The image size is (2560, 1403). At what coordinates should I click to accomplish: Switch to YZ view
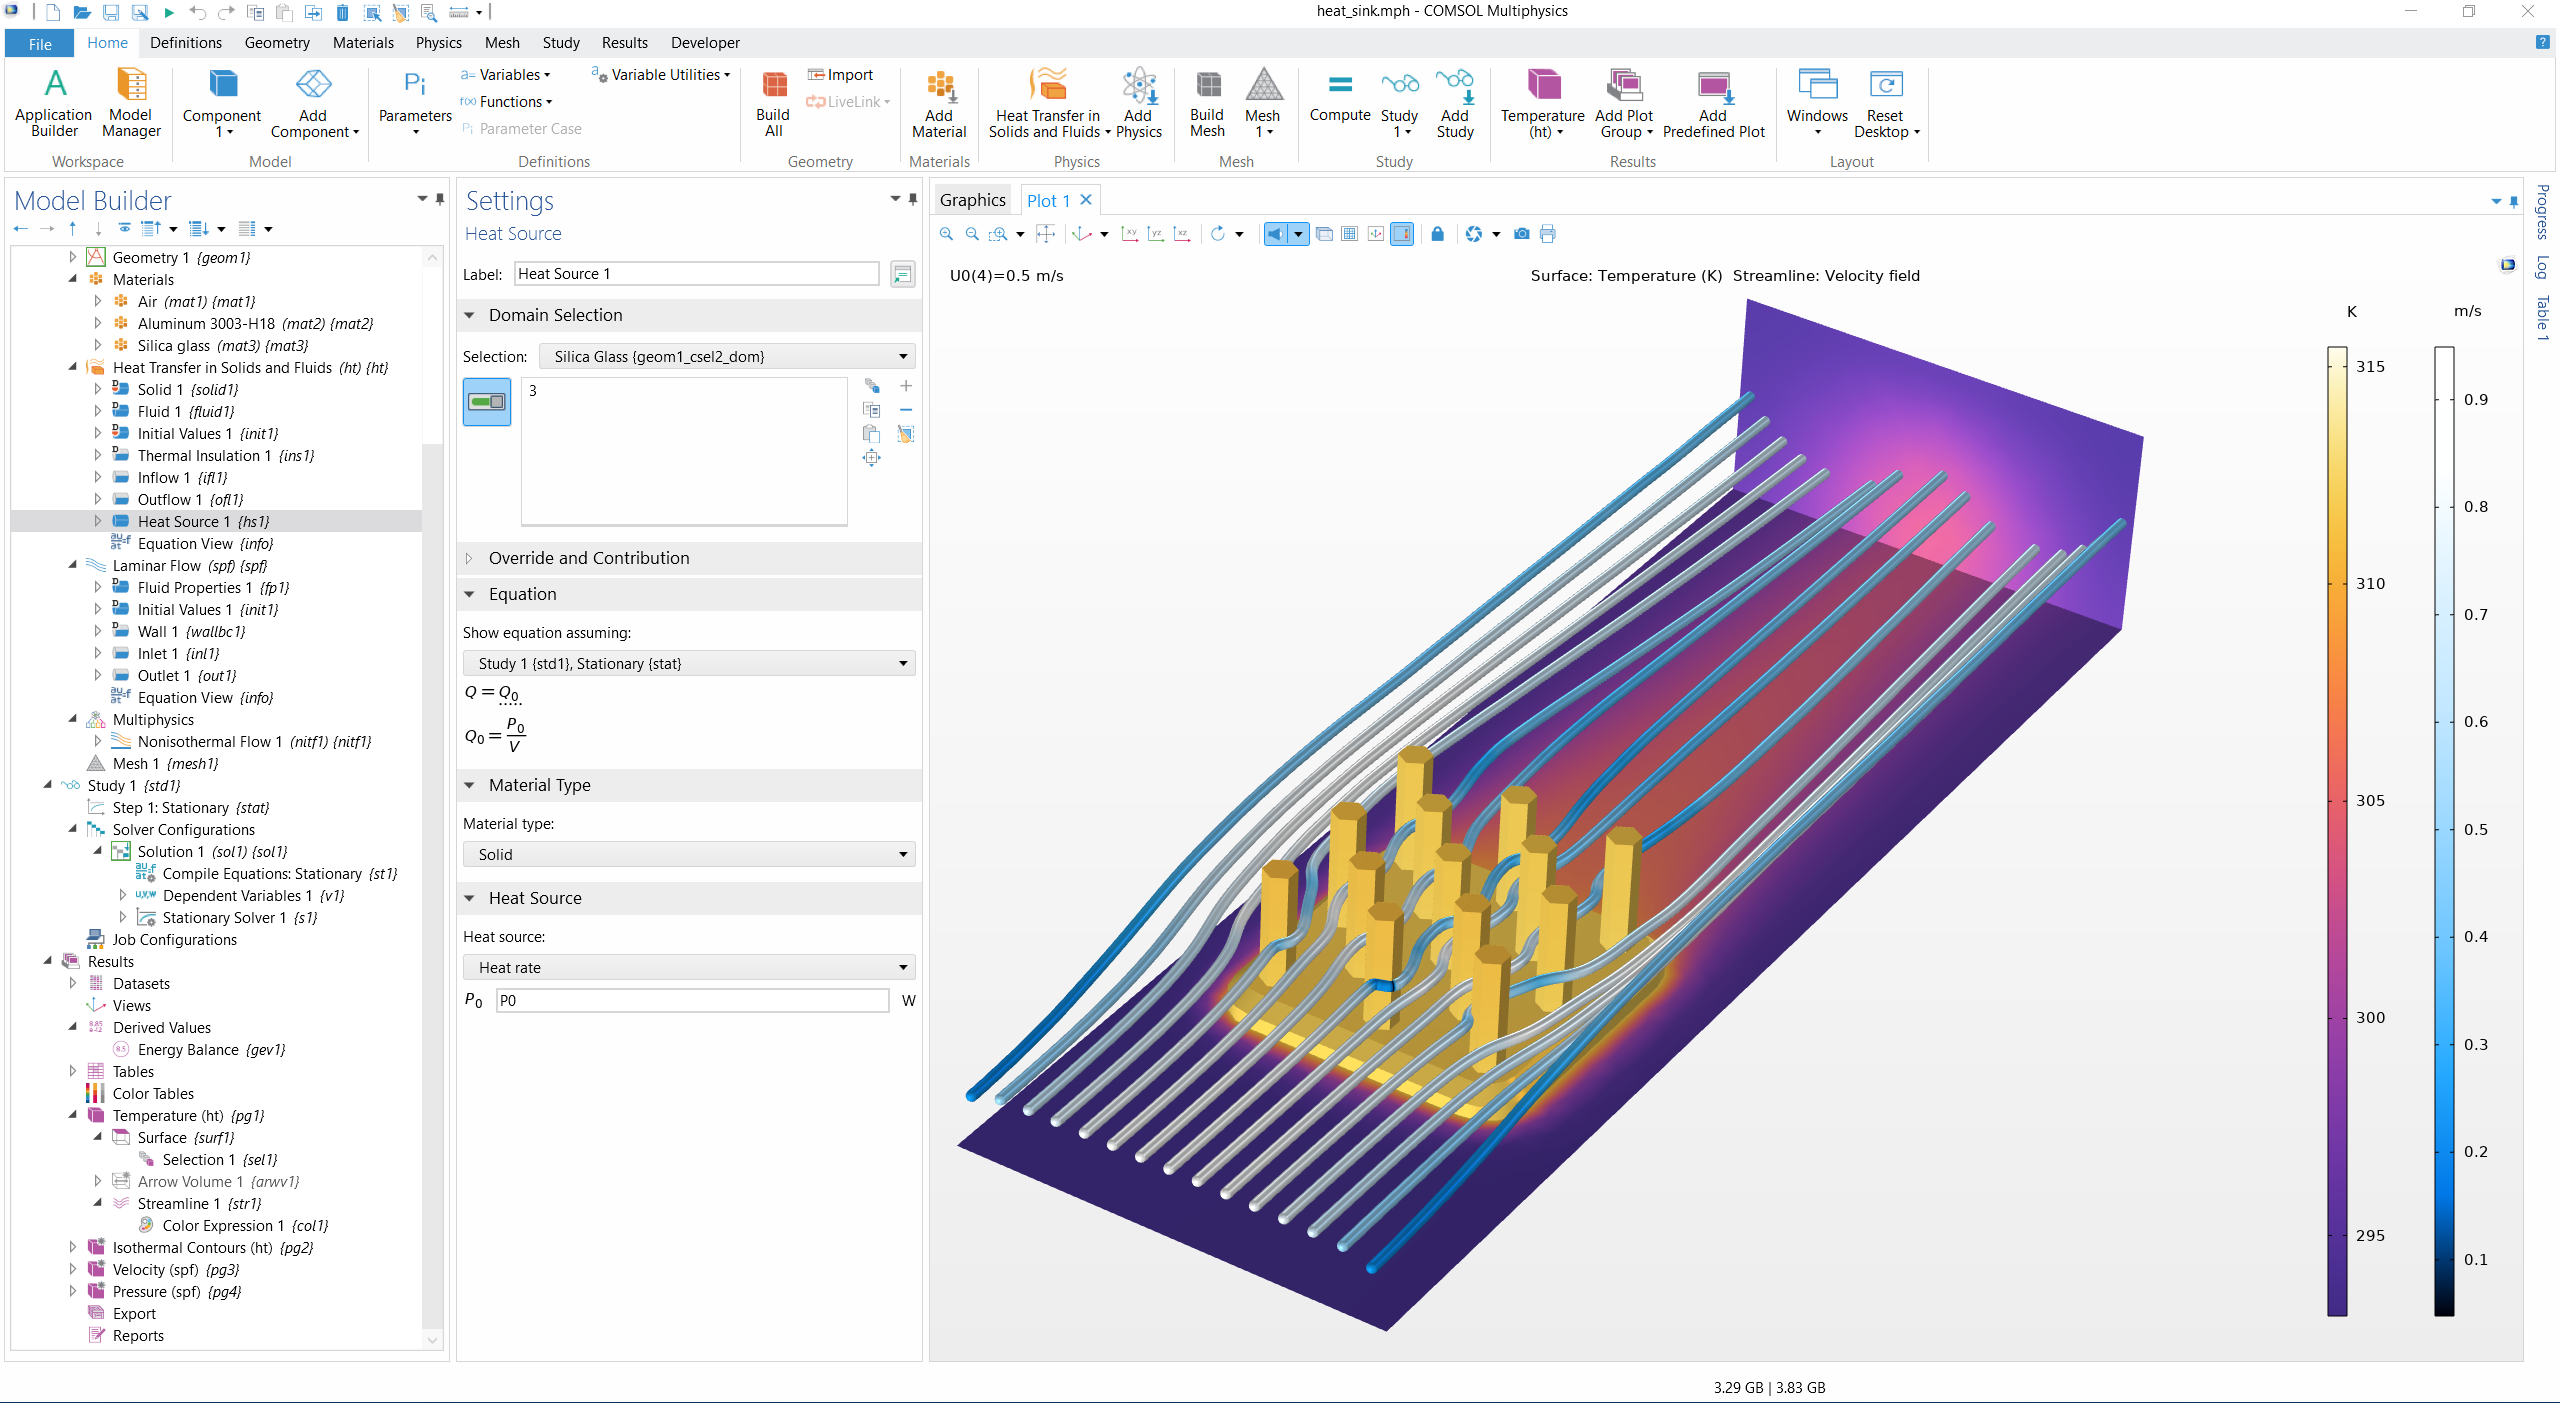1156,234
